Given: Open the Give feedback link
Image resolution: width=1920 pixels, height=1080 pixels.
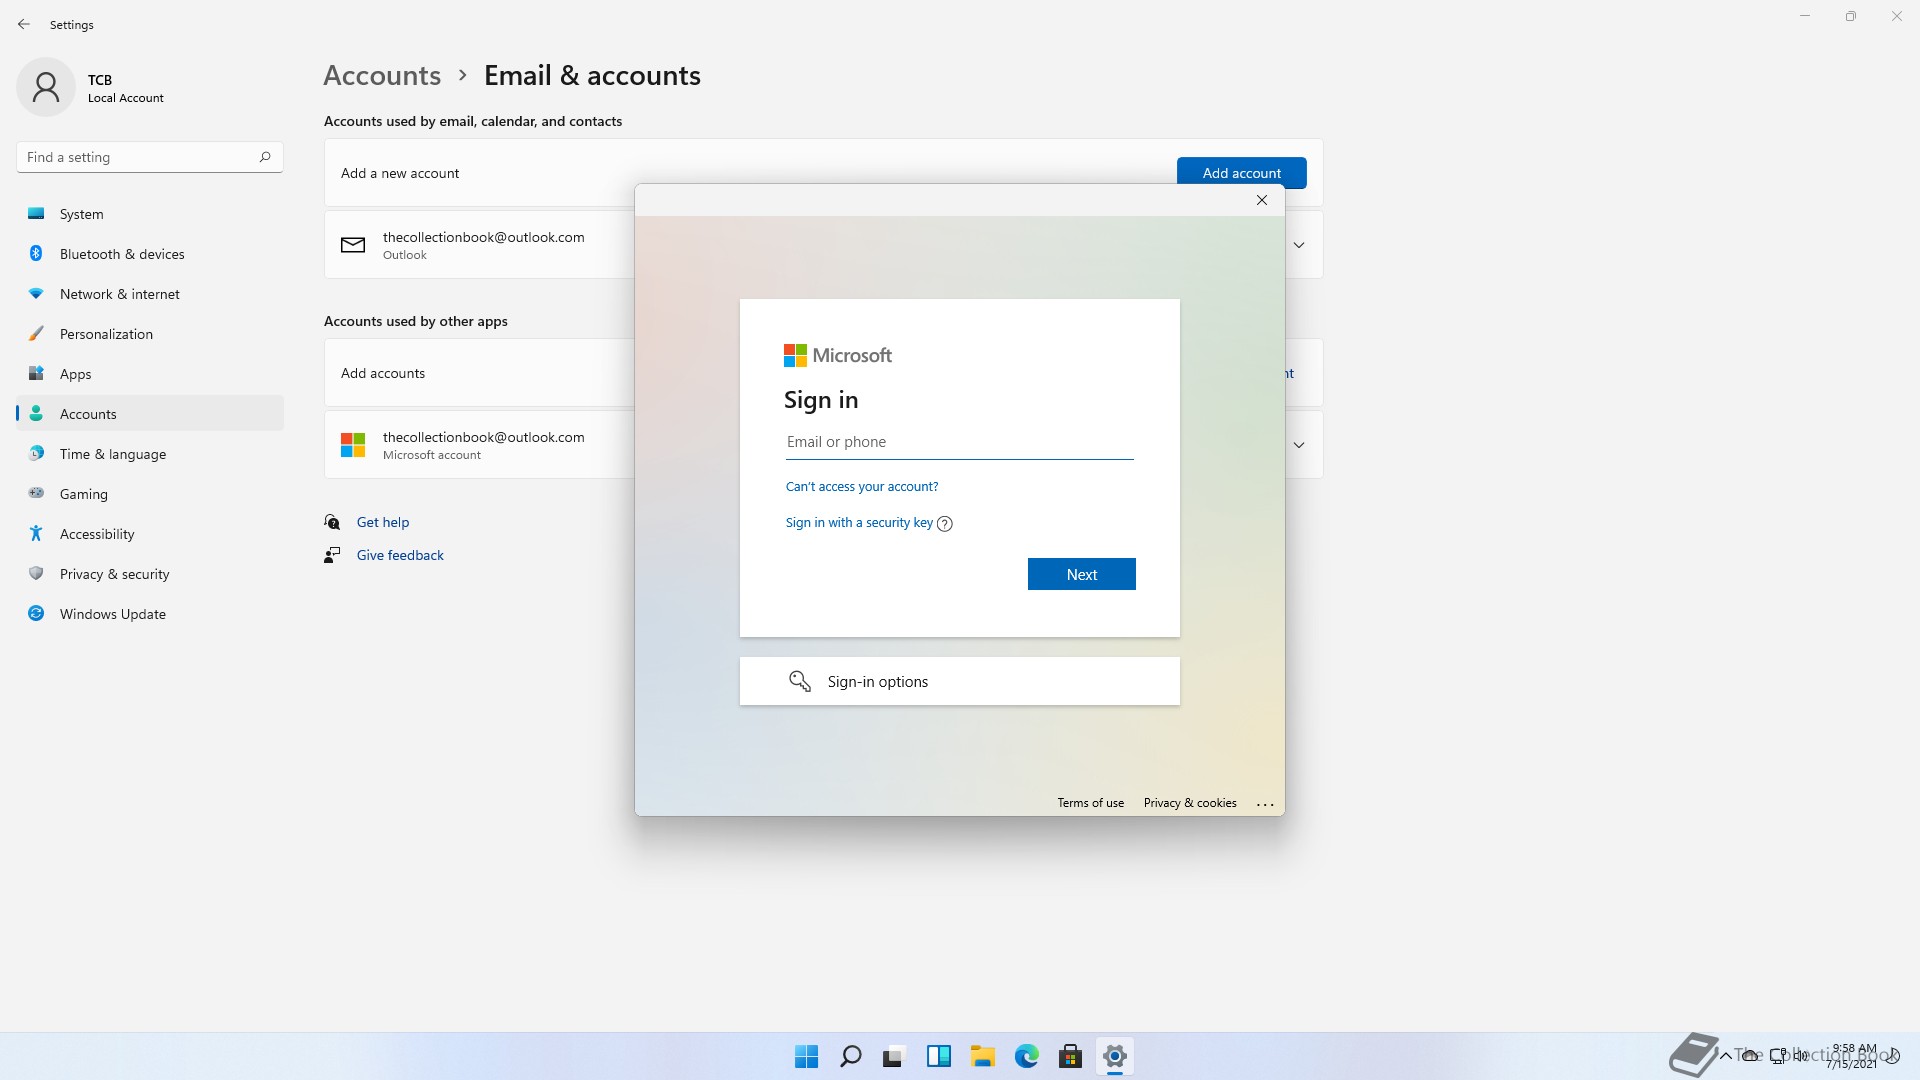Looking at the screenshot, I should coord(400,555).
